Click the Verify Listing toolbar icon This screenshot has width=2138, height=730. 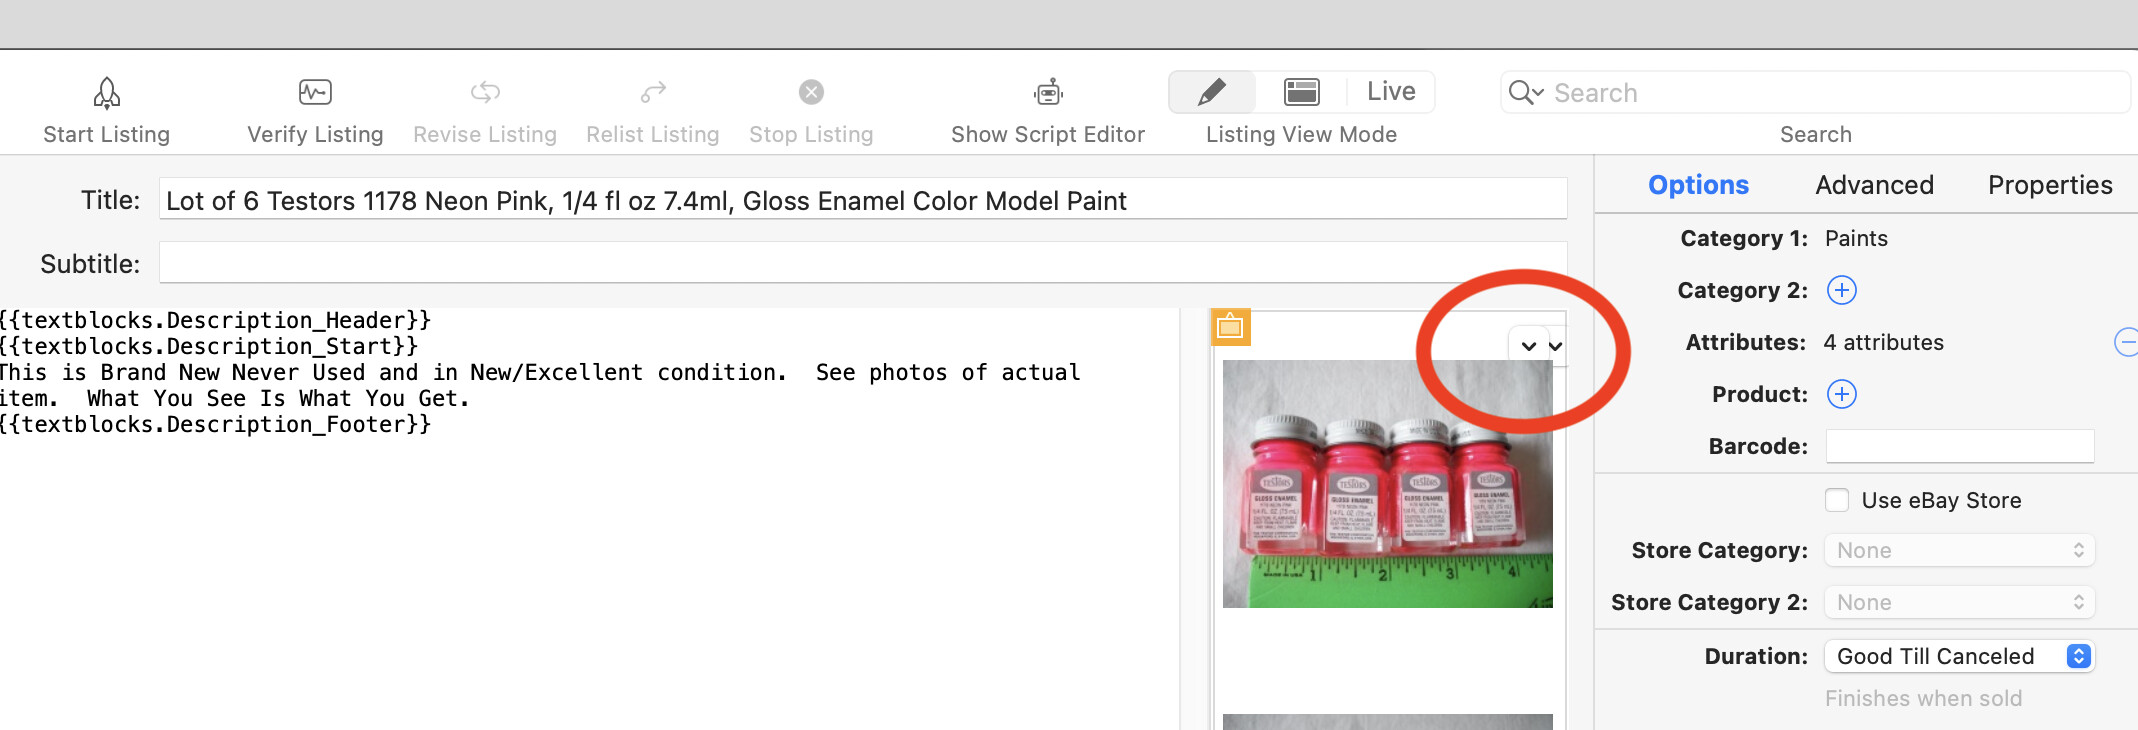point(315,93)
